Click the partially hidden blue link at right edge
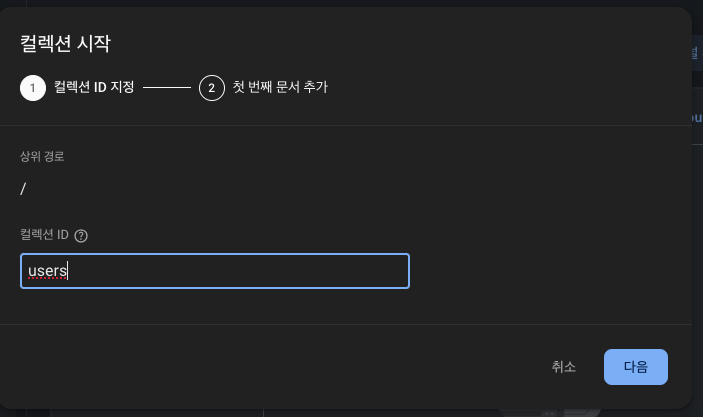The height and width of the screenshot is (417, 703). (x=697, y=118)
